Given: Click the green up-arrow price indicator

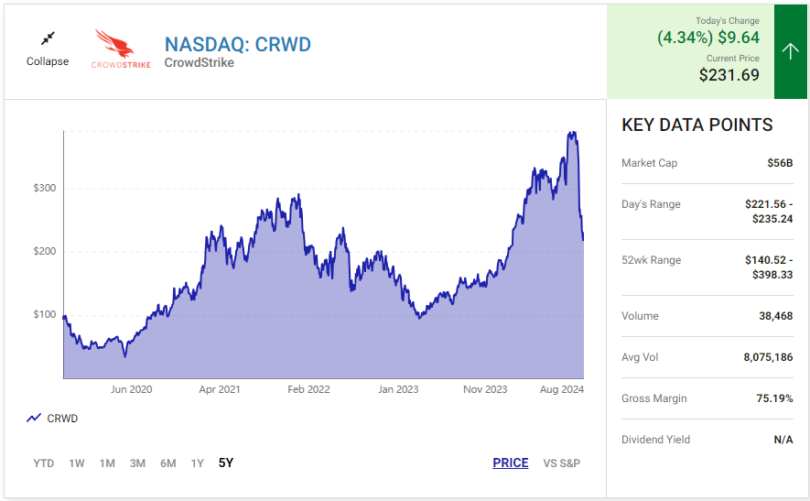Looking at the screenshot, I should [790, 51].
